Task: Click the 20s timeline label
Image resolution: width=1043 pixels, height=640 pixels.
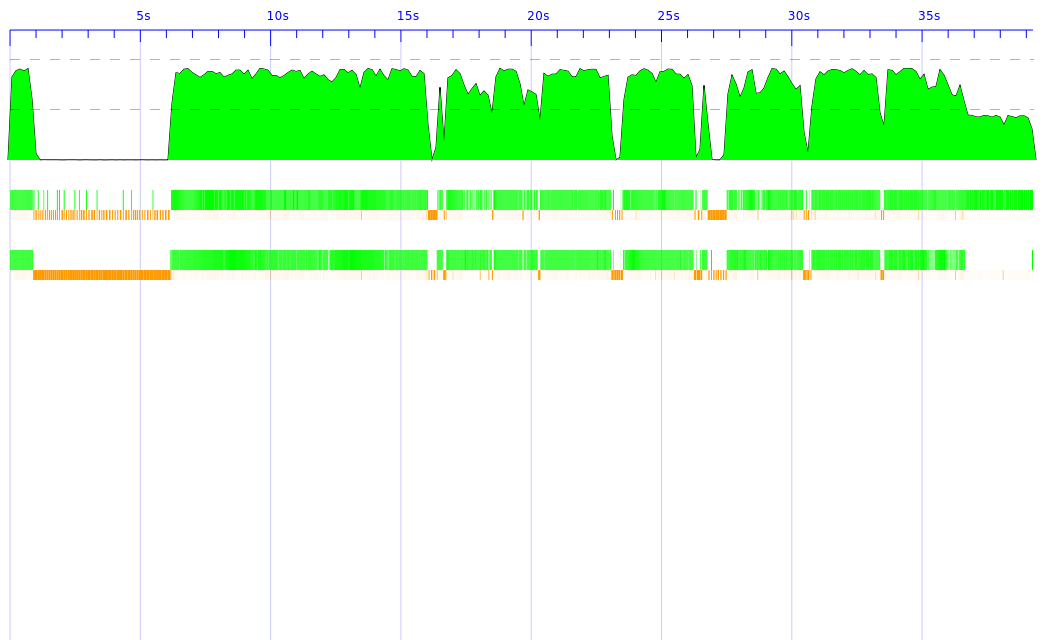Action: point(538,16)
